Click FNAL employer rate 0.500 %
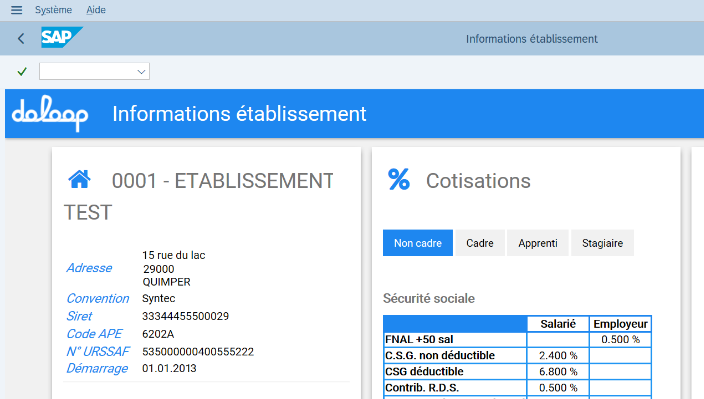This screenshot has height=399, width=704. click(x=620, y=339)
